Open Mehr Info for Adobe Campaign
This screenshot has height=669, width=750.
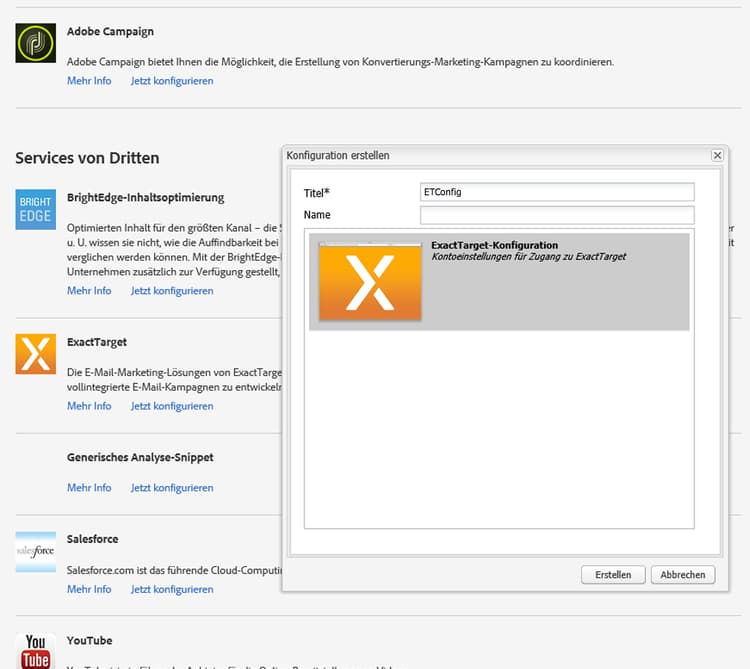tap(89, 81)
